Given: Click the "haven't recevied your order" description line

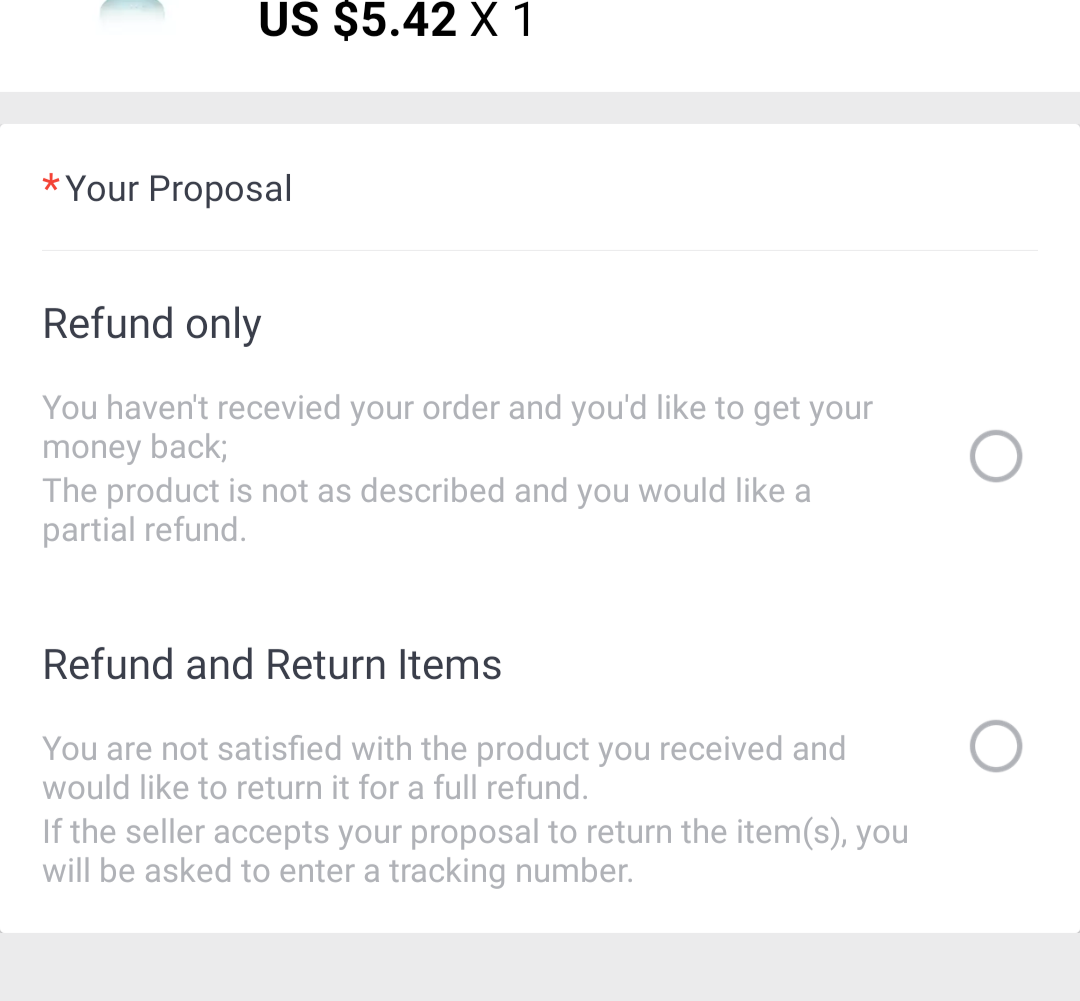Looking at the screenshot, I should tap(457, 408).
